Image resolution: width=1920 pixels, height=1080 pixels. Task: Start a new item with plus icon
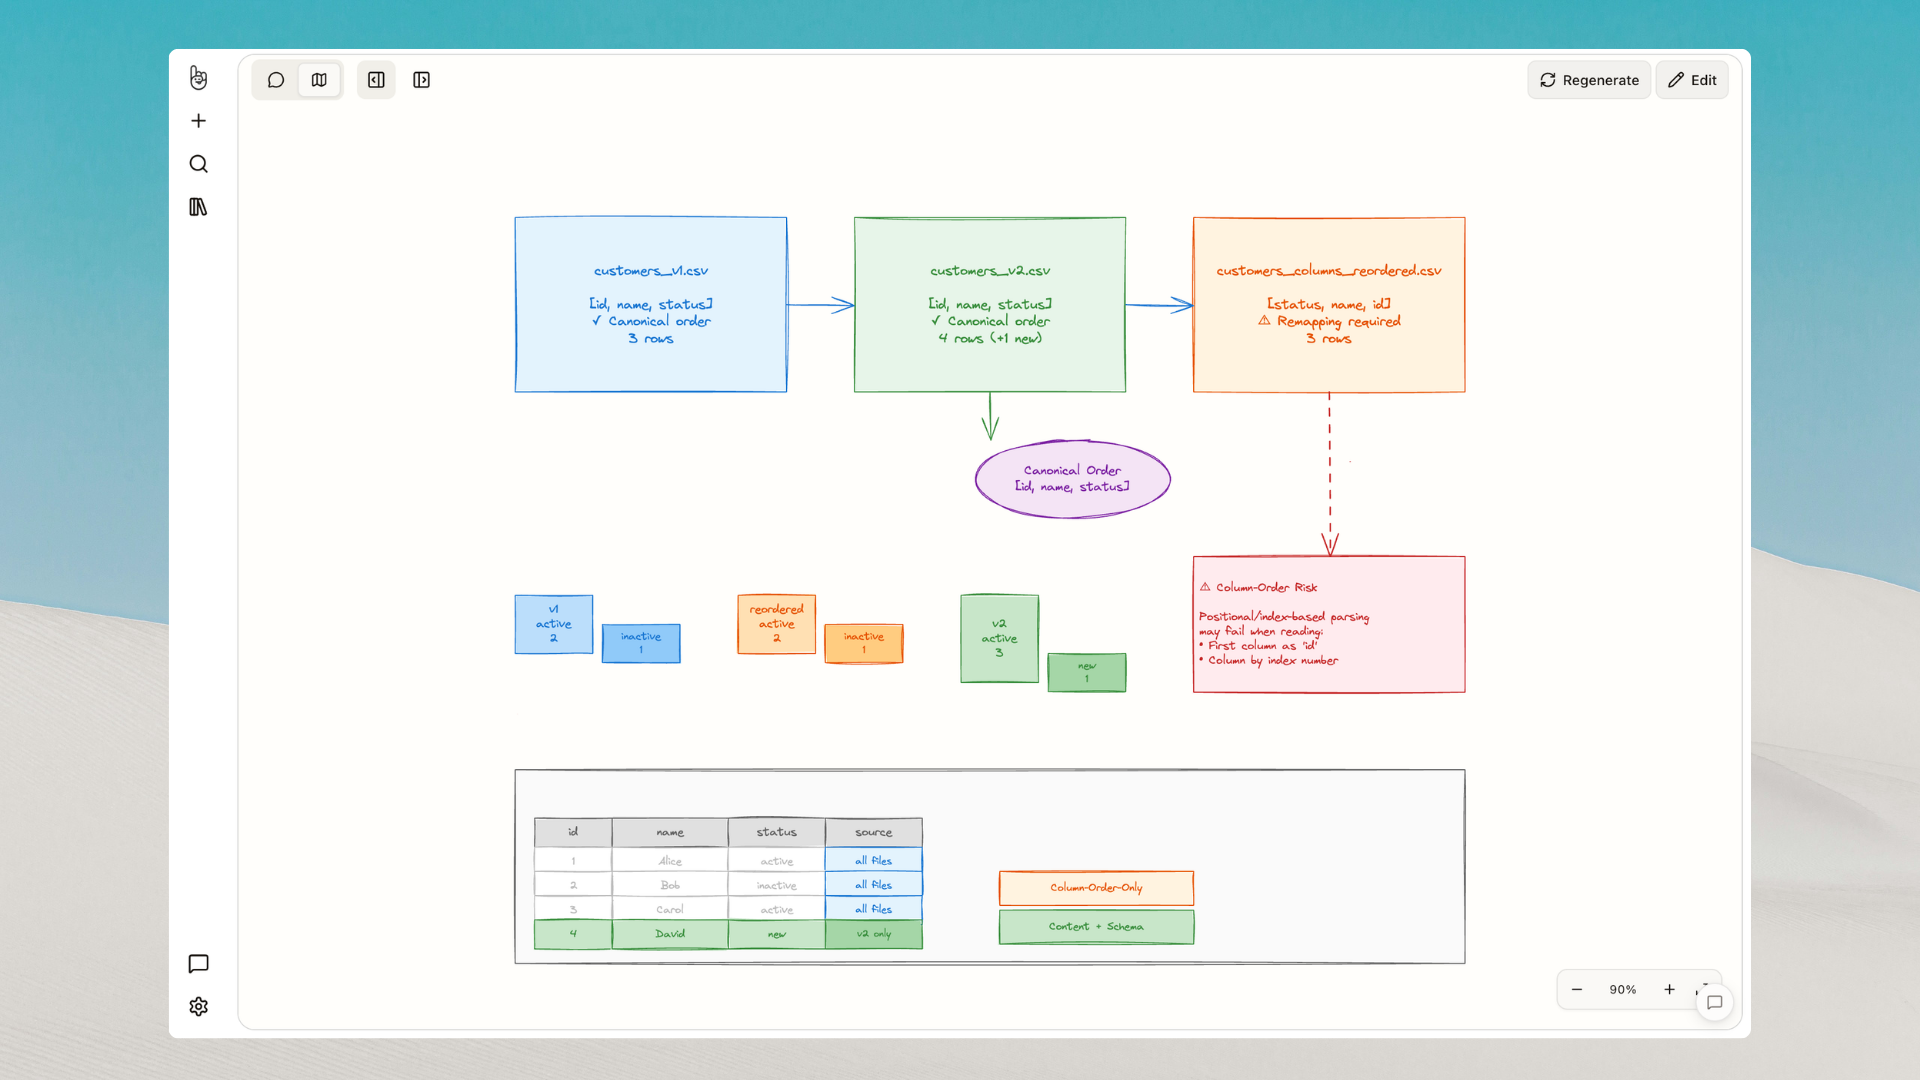point(198,121)
